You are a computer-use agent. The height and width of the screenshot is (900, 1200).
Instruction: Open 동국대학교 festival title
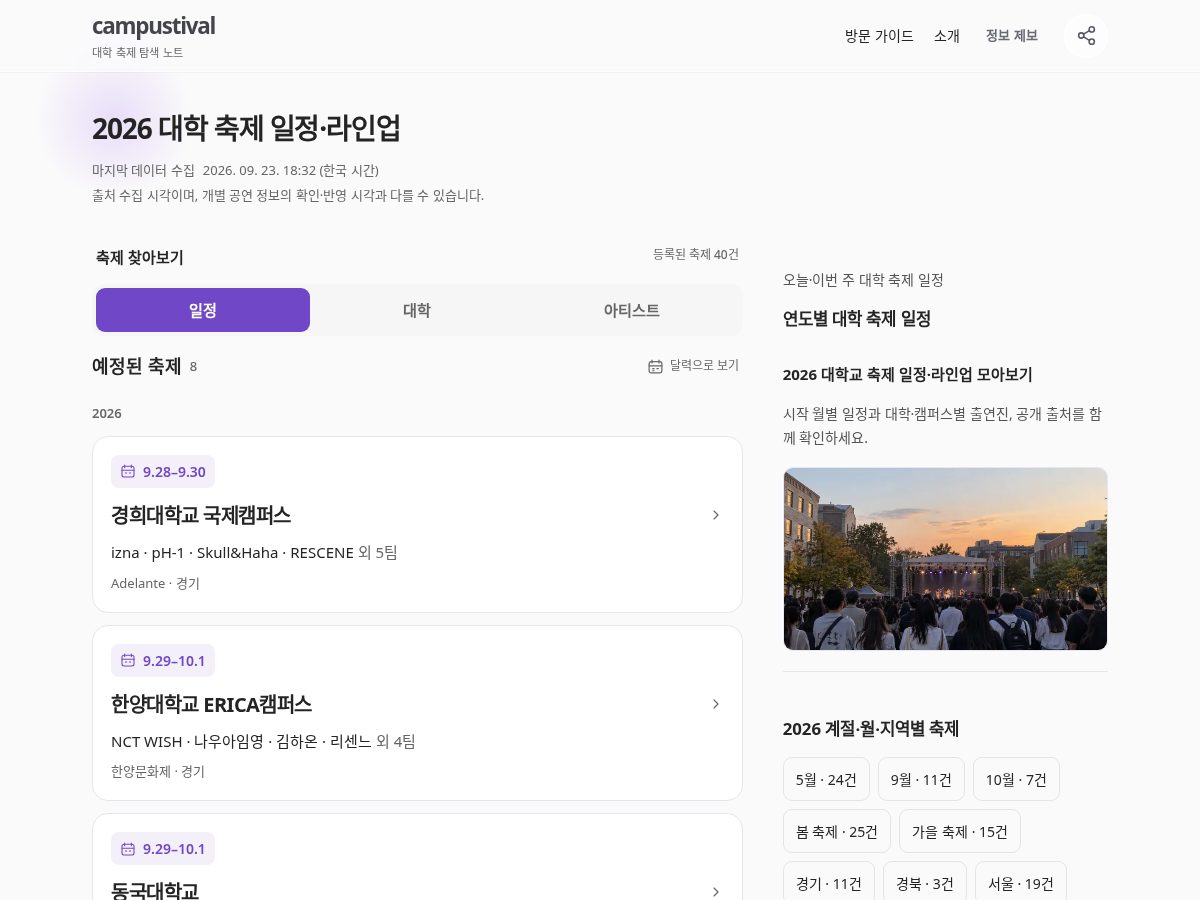point(155,890)
